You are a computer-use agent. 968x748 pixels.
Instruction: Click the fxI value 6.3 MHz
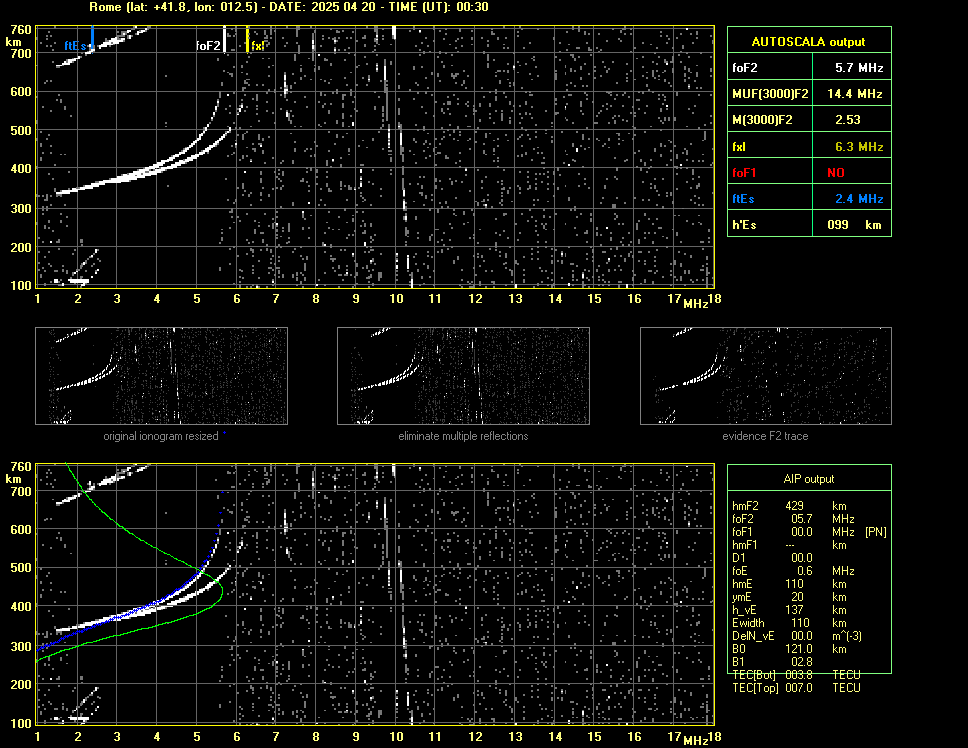pyautogui.click(x=859, y=147)
